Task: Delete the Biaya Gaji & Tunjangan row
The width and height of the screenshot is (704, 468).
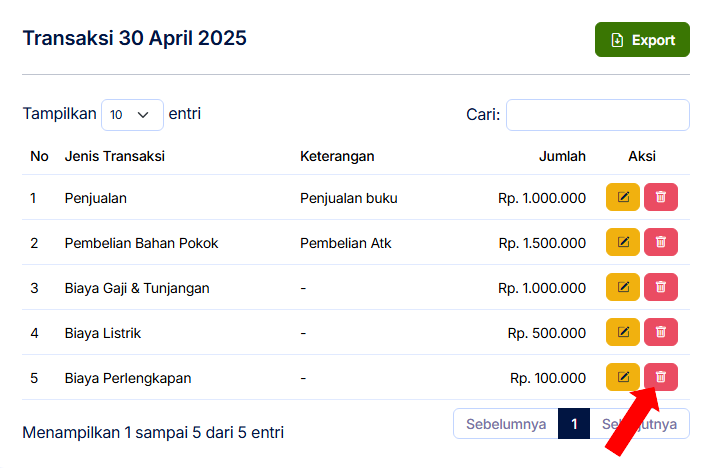Action: [660, 287]
